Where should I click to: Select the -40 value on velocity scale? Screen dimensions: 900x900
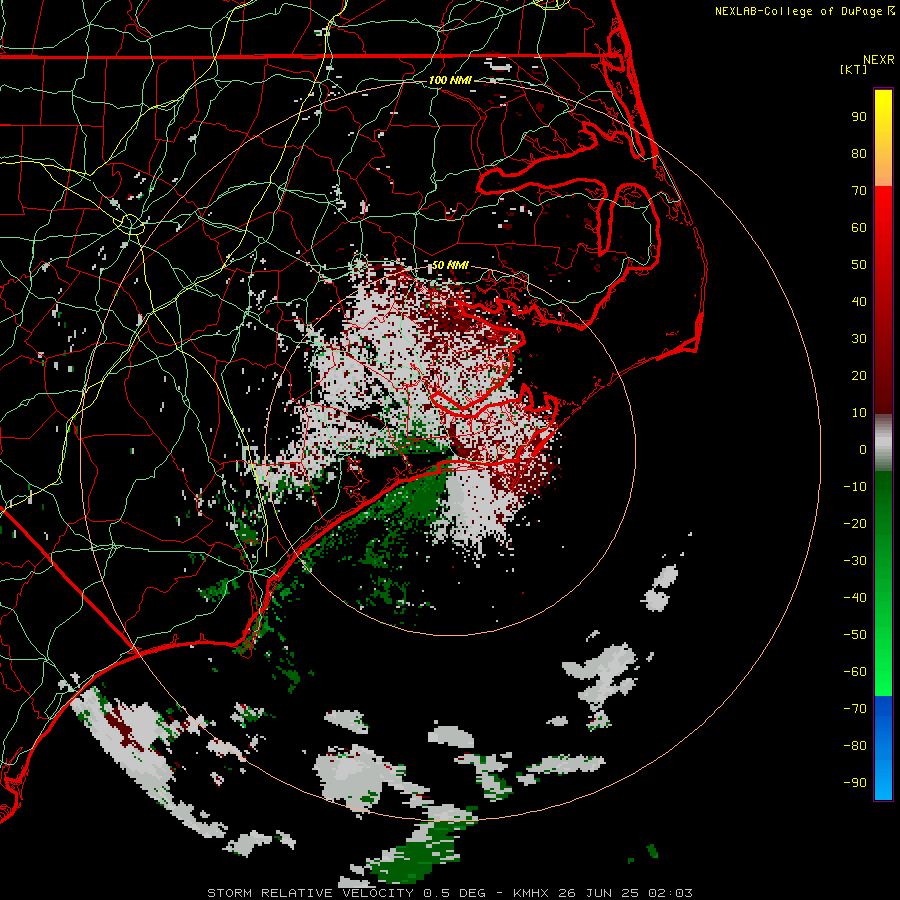click(x=855, y=598)
